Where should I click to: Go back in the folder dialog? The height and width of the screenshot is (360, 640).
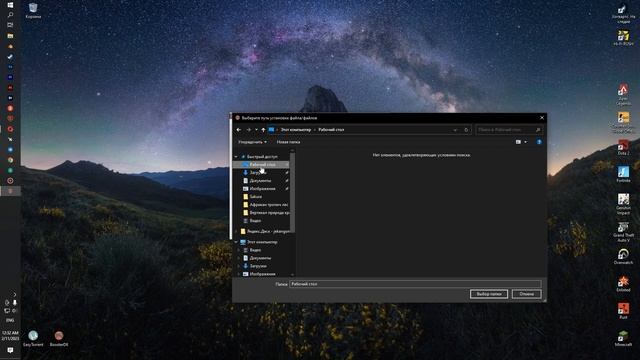tap(239, 130)
